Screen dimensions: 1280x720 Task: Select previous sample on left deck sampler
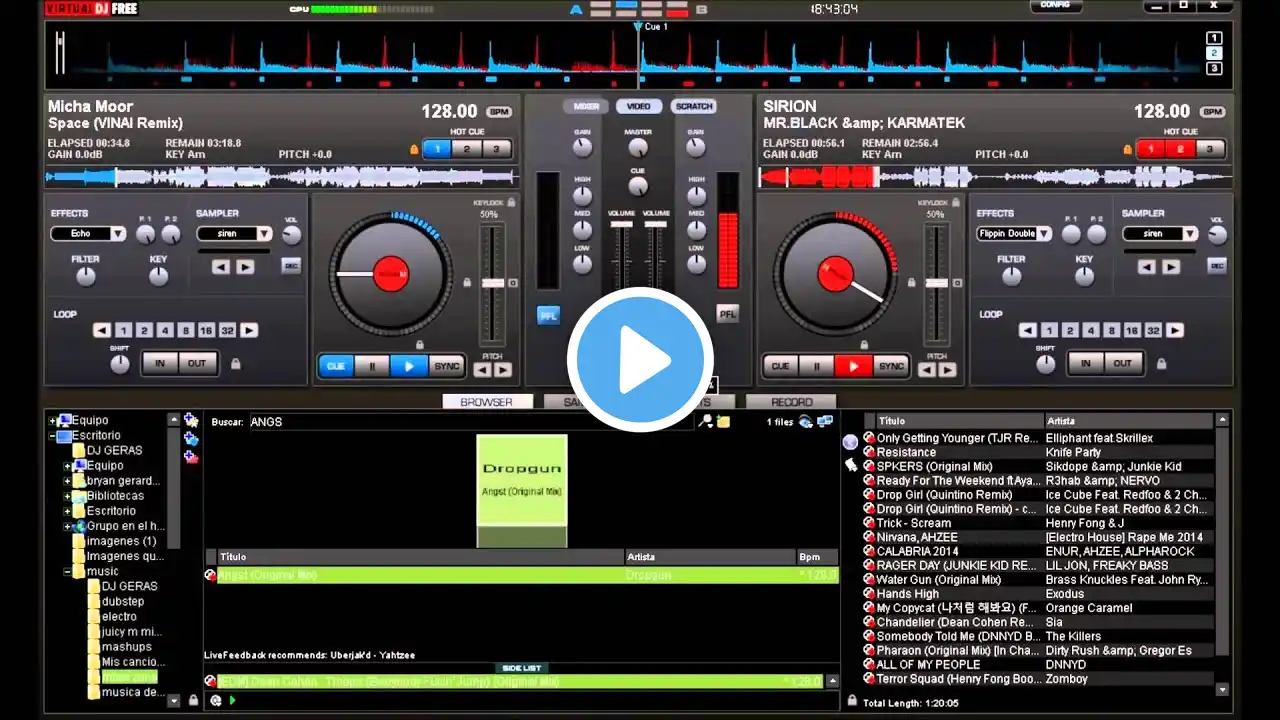(221, 267)
